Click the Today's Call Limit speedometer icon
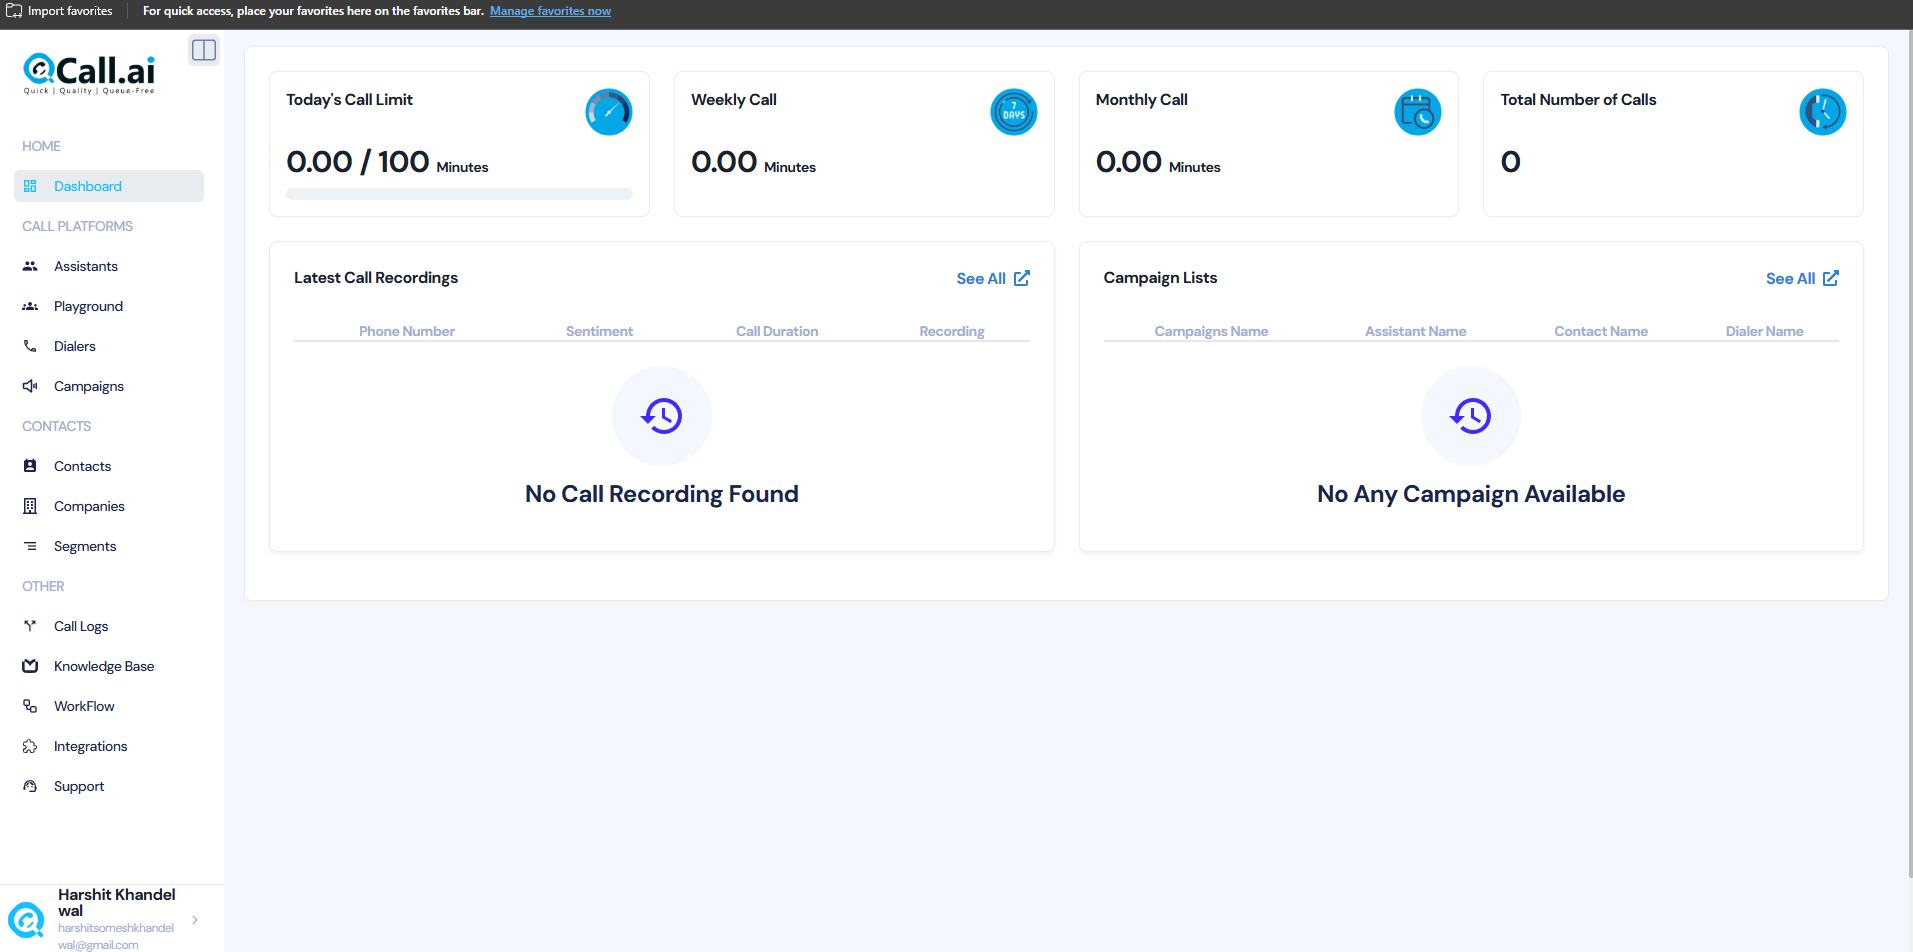Screen dimensions: 1913x952 pos(608,112)
